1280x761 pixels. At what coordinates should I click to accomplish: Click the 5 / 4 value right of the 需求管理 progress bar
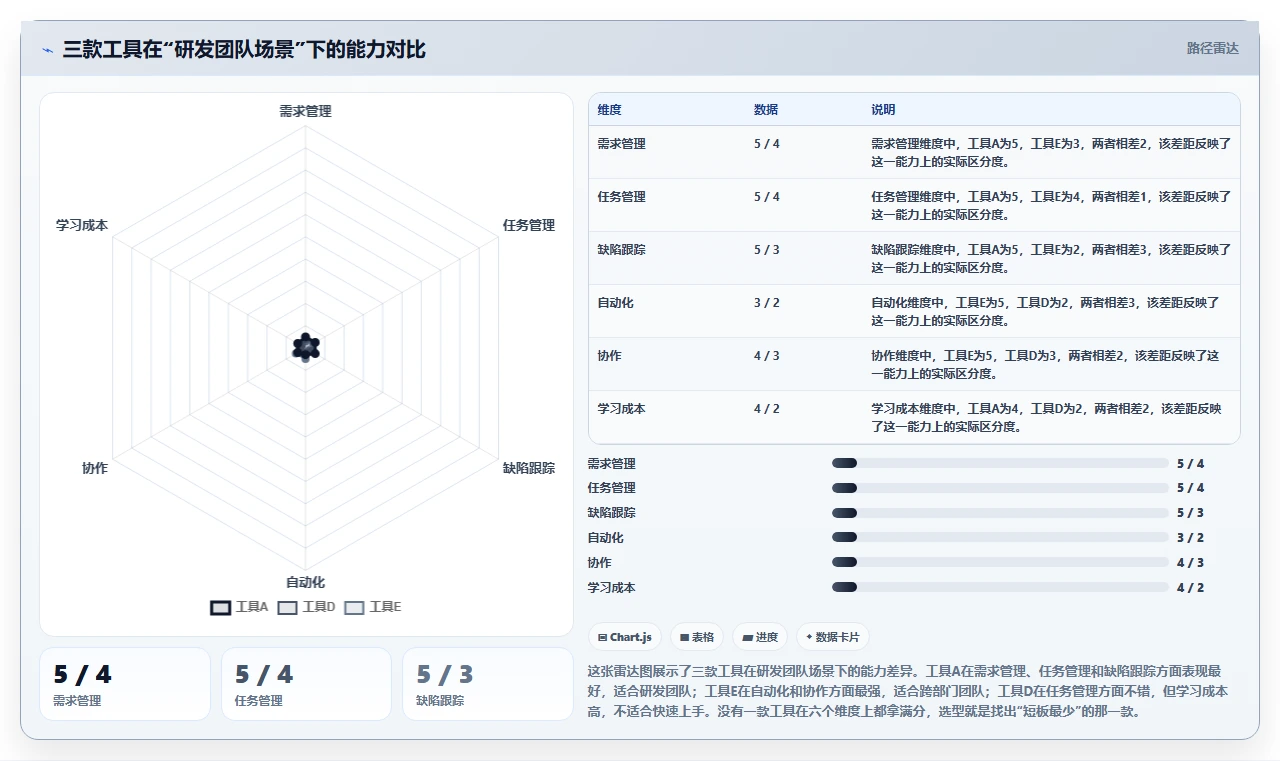coord(1190,463)
